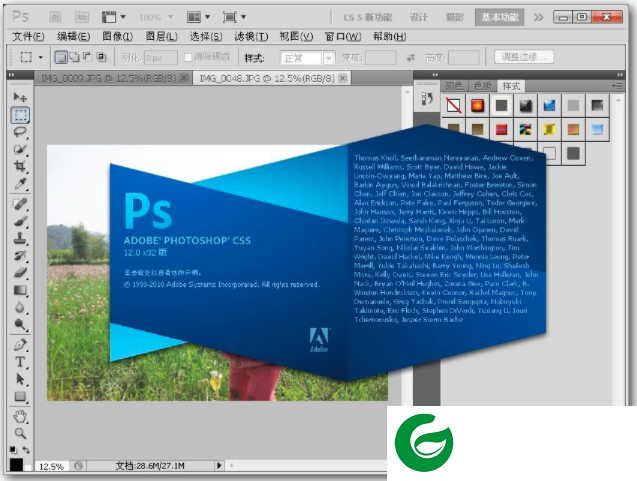Apply the no-style (red slash) swatch
The height and width of the screenshot is (481, 637).
point(453,106)
